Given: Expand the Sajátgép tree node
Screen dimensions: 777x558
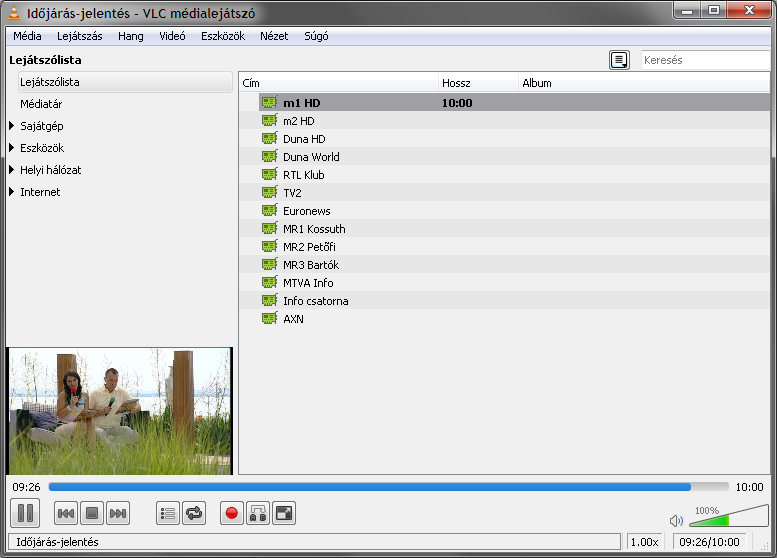Looking at the screenshot, I should pyautogui.click(x=12, y=126).
